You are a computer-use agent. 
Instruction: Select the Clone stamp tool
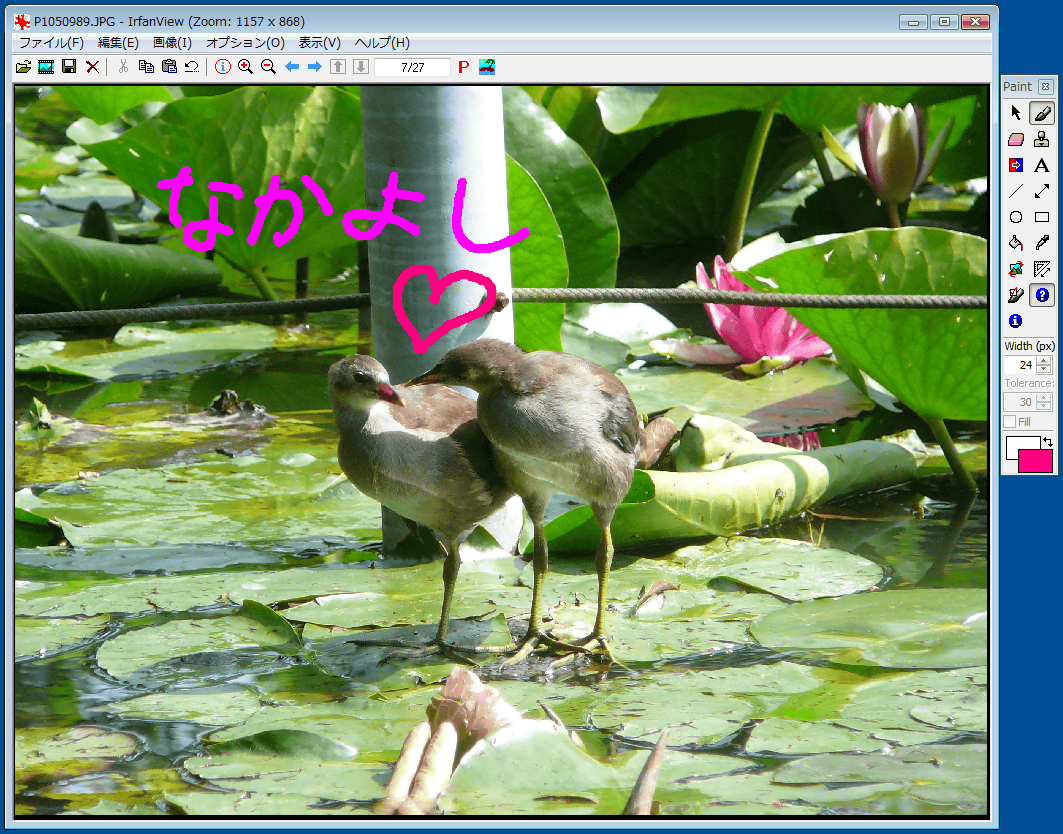(x=1041, y=139)
